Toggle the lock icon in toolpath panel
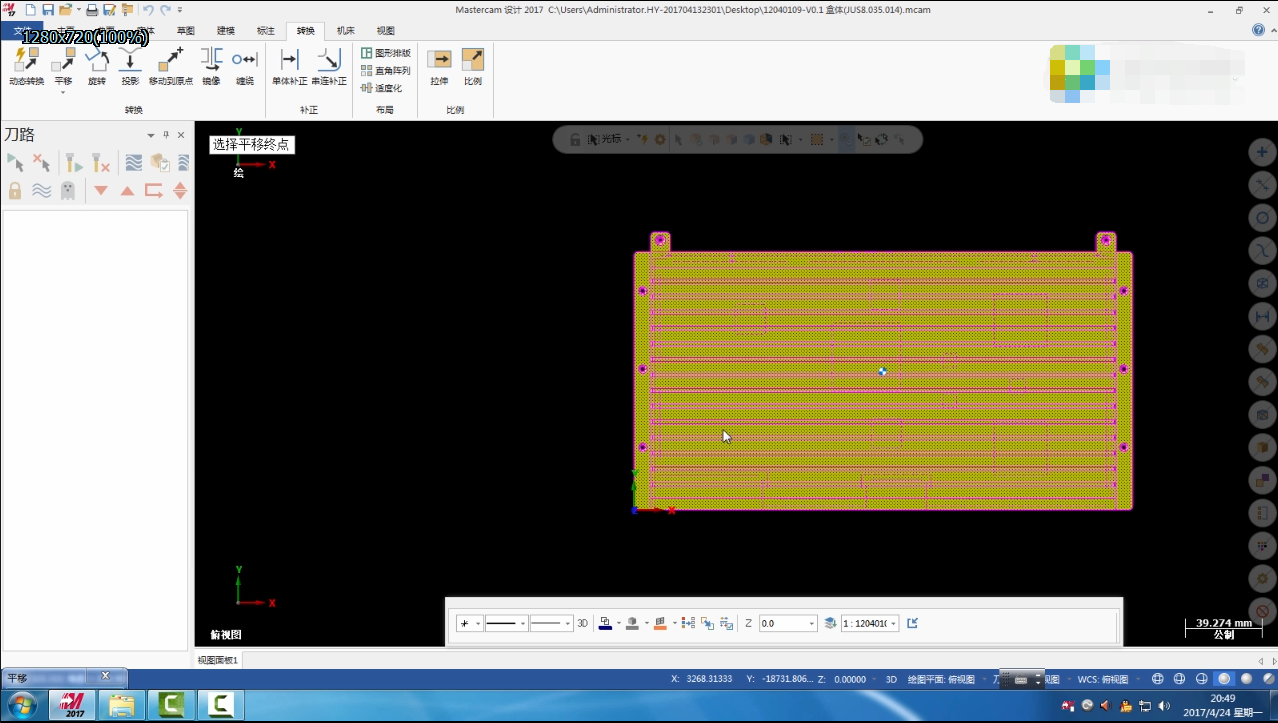1278x723 pixels. click(x=15, y=190)
